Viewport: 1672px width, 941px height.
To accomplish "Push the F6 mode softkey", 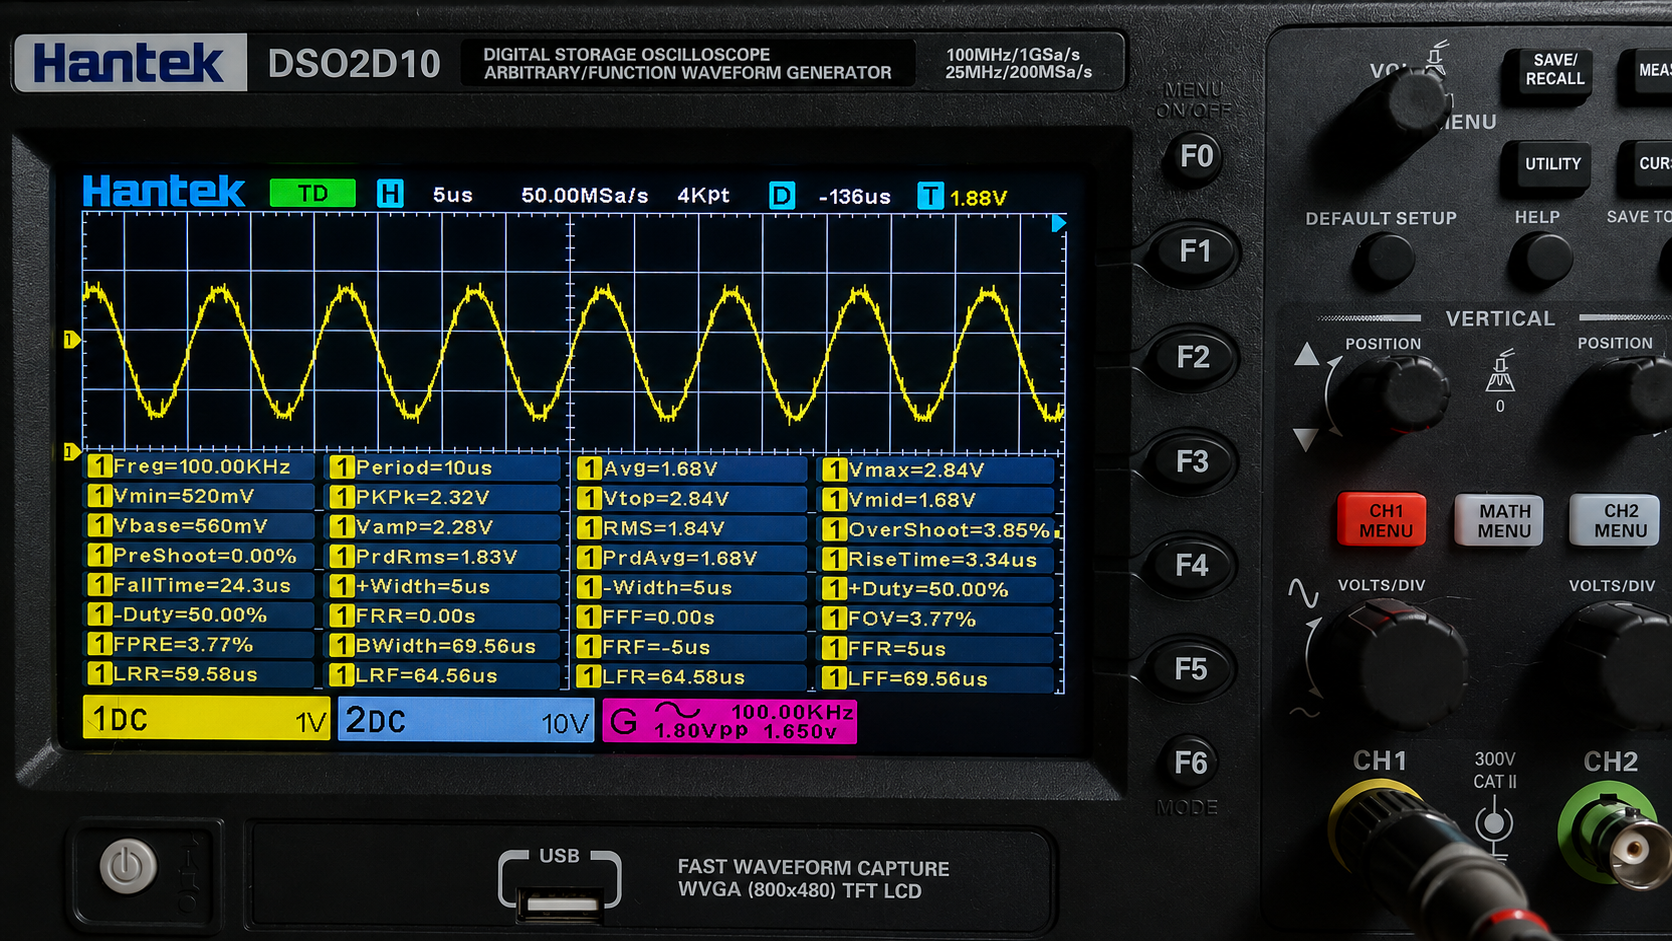I will 1190,763.
